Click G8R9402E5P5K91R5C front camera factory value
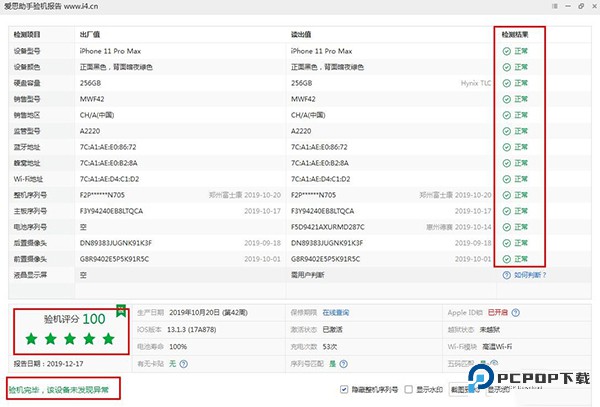 tap(114, 259)
